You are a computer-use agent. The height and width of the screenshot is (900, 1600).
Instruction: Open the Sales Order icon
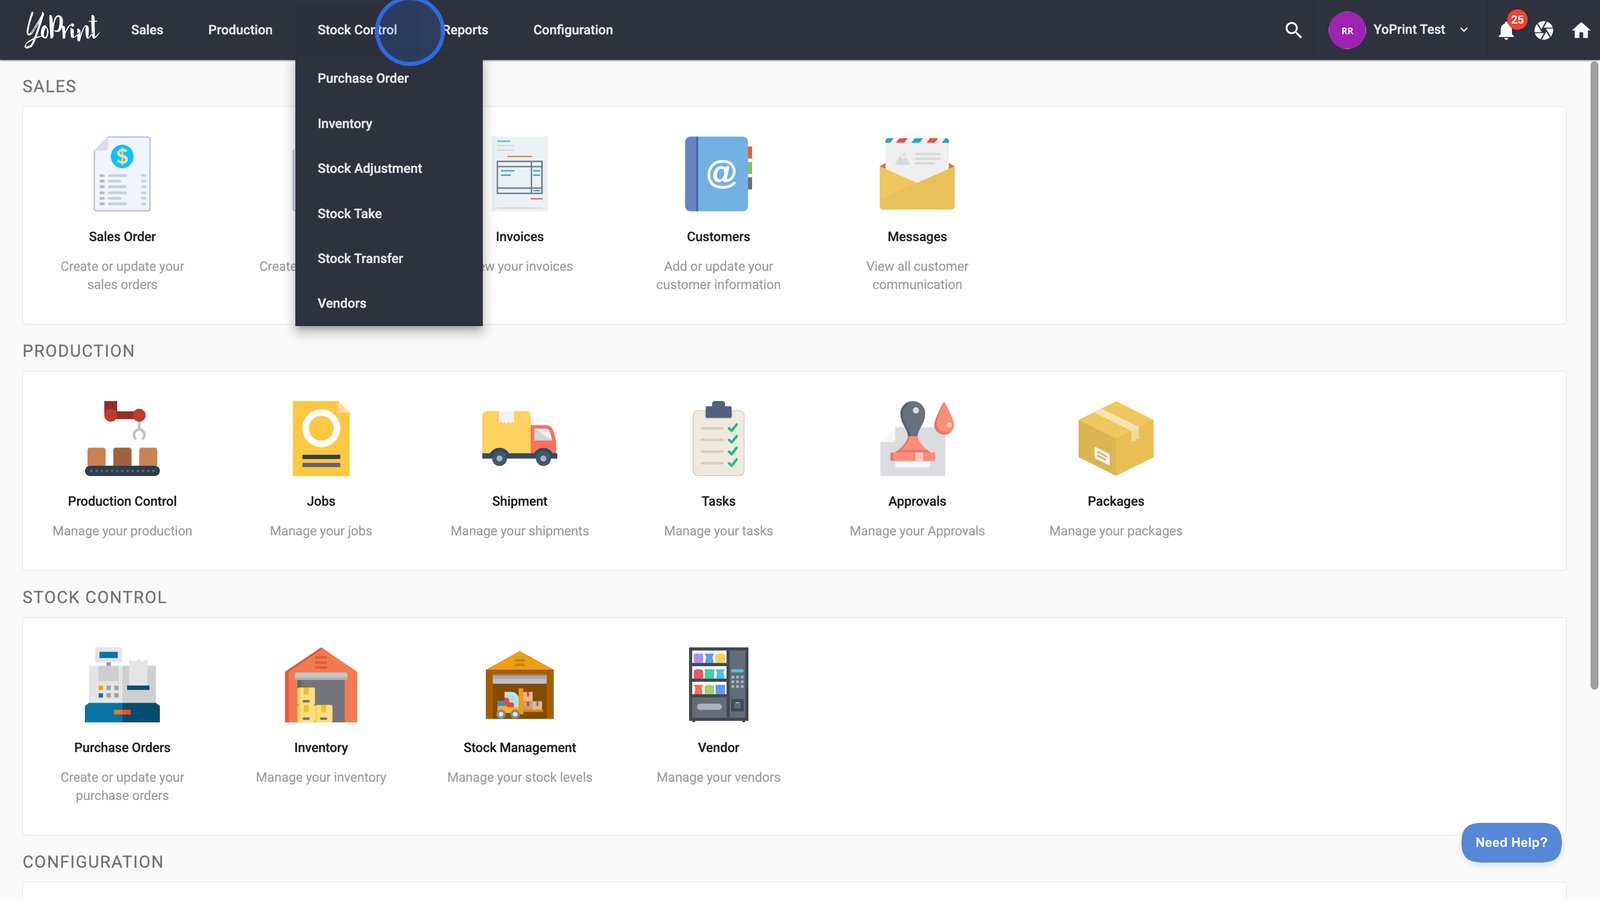pos(122,174)
